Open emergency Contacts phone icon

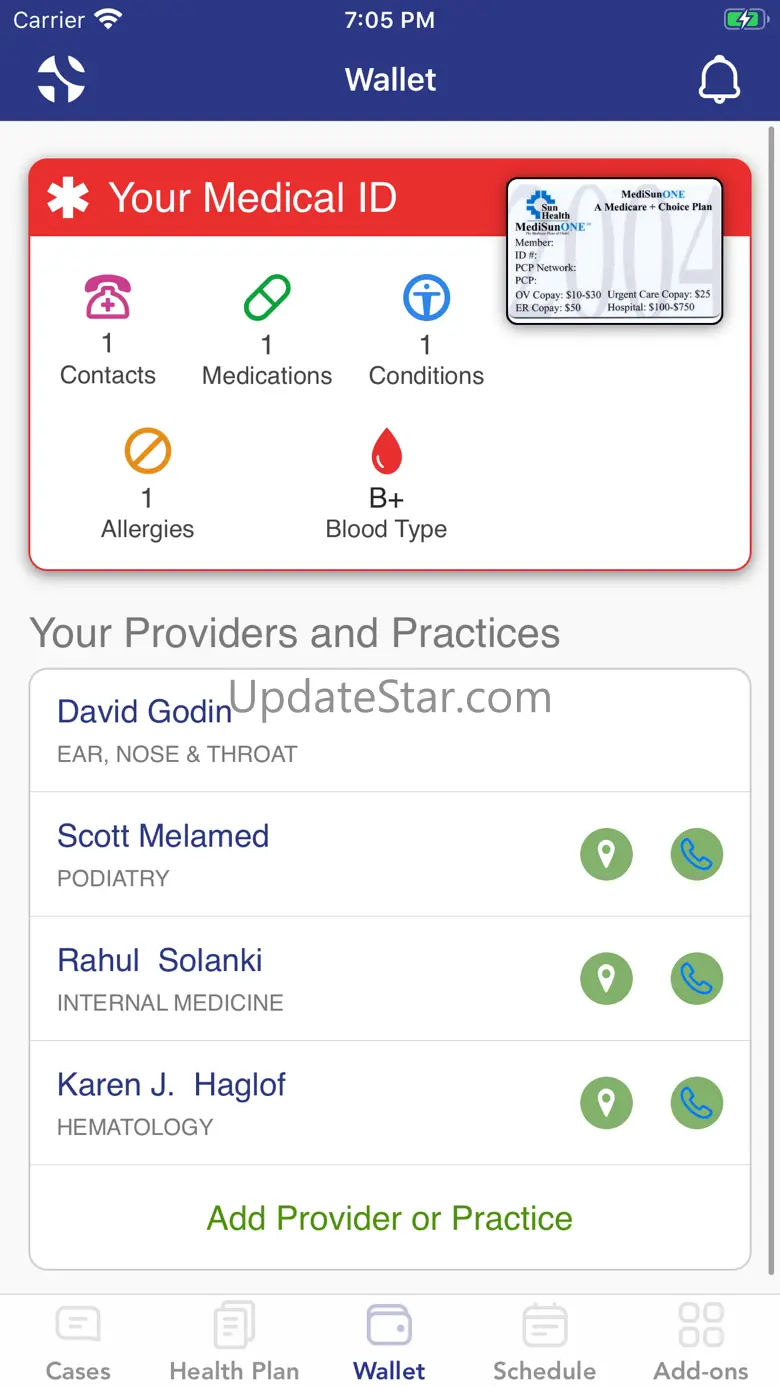(108, 297)
